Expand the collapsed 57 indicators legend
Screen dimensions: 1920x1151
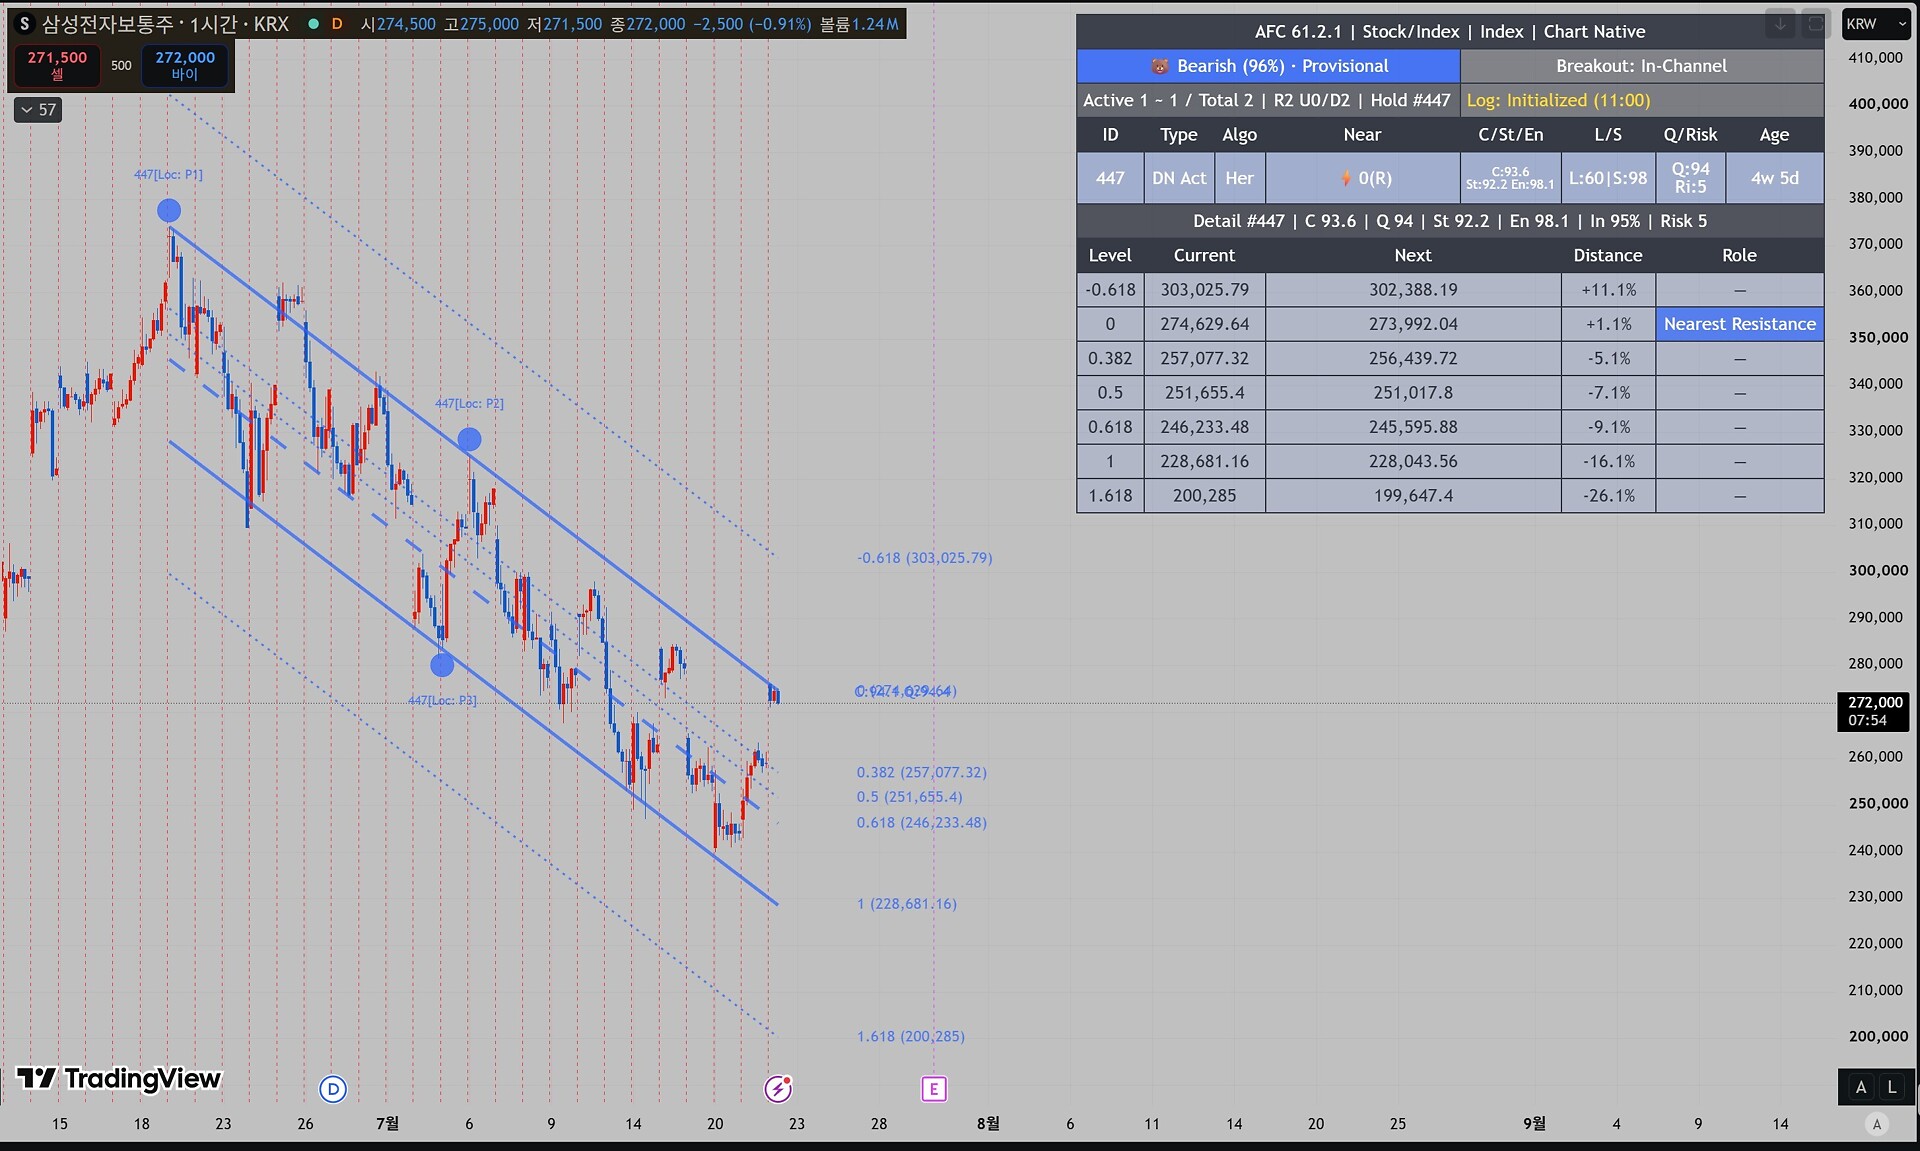pyautogui.click(x=38, y=110)
